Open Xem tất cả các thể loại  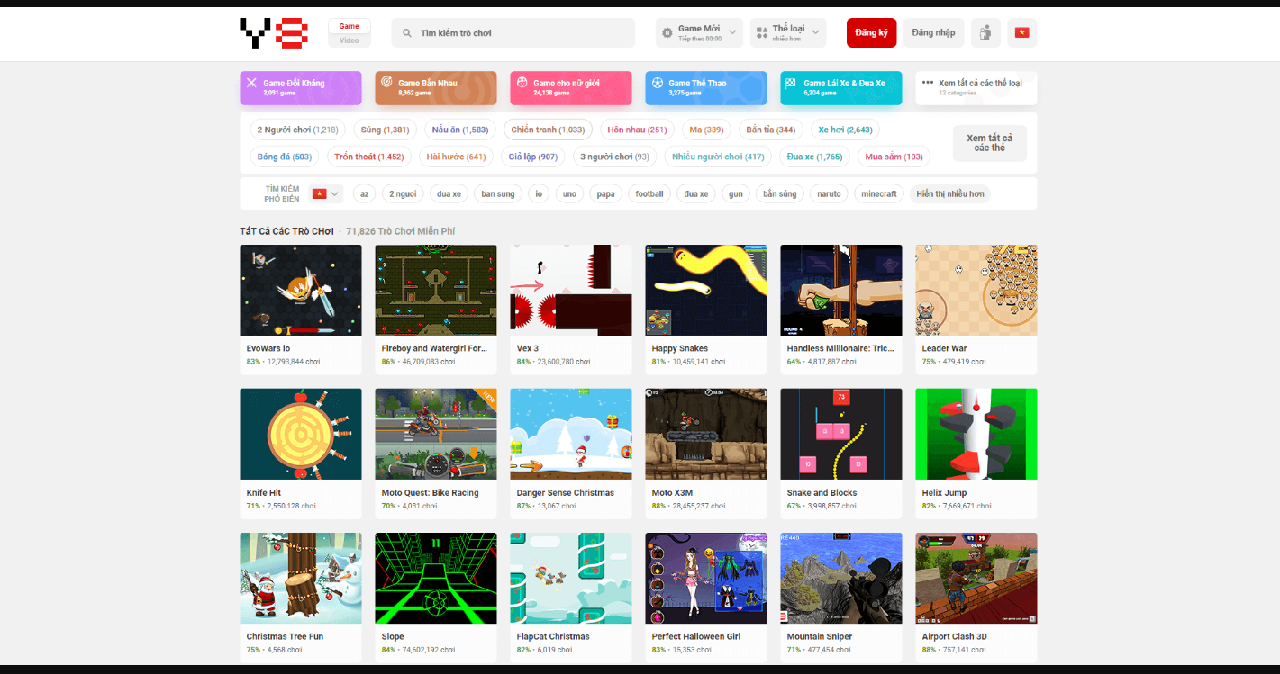(975, 88)
